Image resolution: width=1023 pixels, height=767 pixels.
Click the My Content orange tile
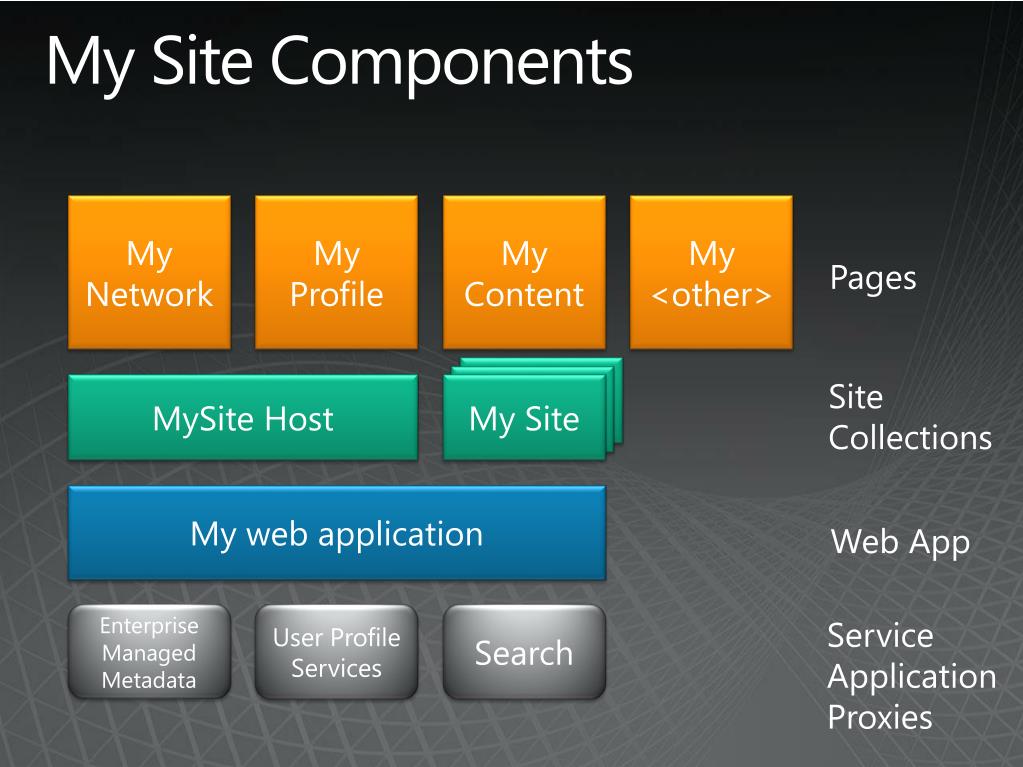[524, 273]
